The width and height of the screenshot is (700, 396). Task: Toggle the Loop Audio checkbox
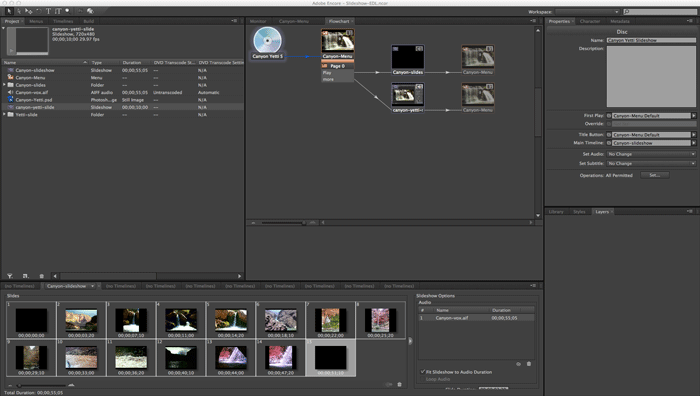(x=423, y=379)
